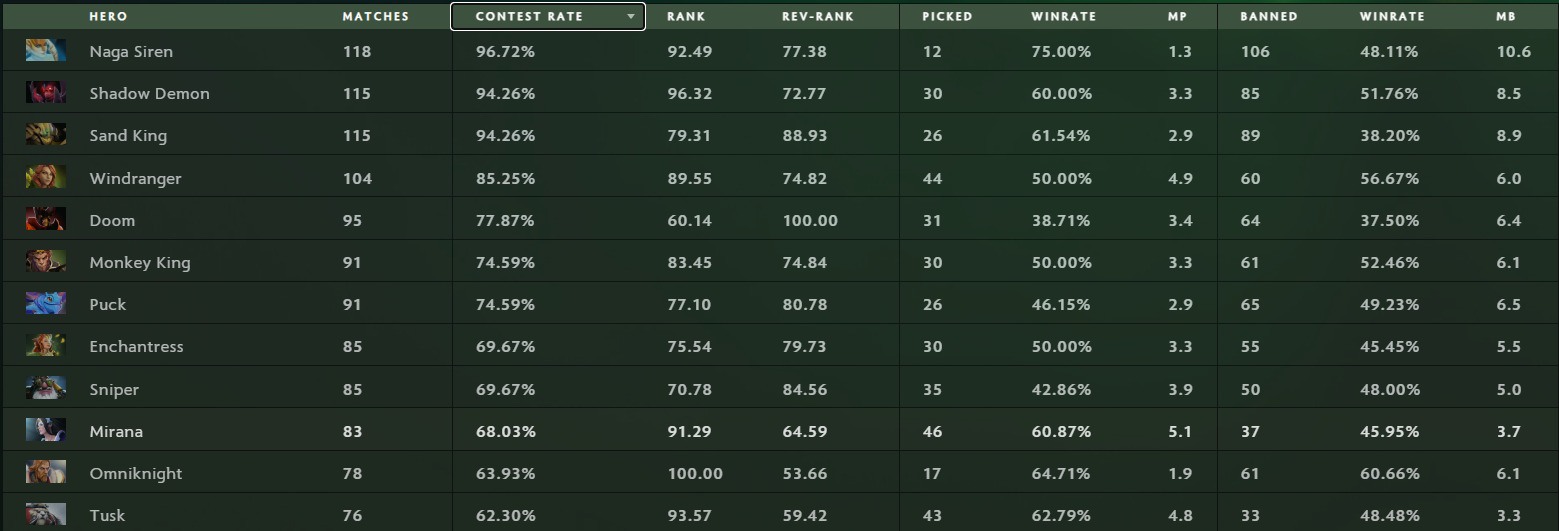Click the Puck hero portrait icon
The width and height of the screenshot is (1559, 531).
[x=46, y=304]
